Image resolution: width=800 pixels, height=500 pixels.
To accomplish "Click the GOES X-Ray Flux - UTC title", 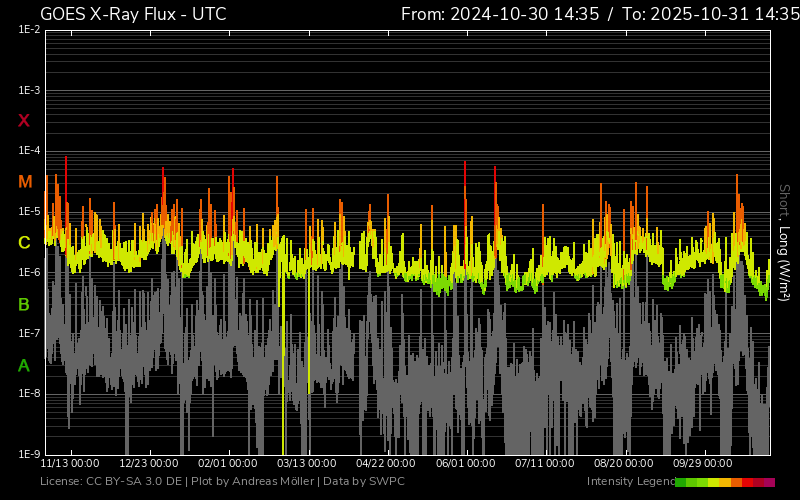I will click(x=133, y=14).
